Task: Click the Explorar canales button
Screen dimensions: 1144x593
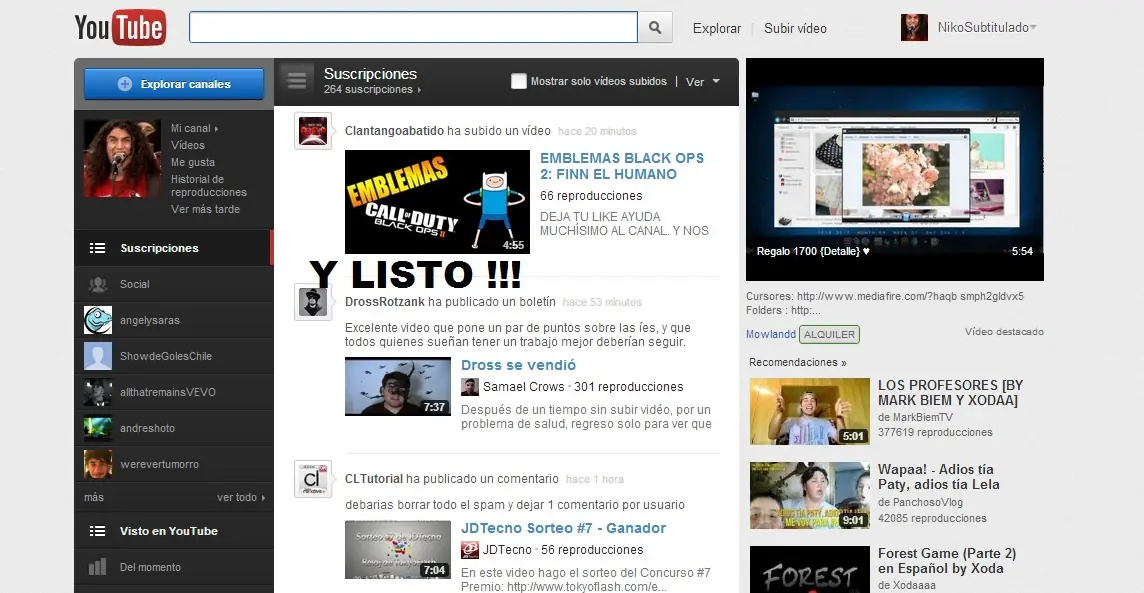Action: tap(174, 84)
